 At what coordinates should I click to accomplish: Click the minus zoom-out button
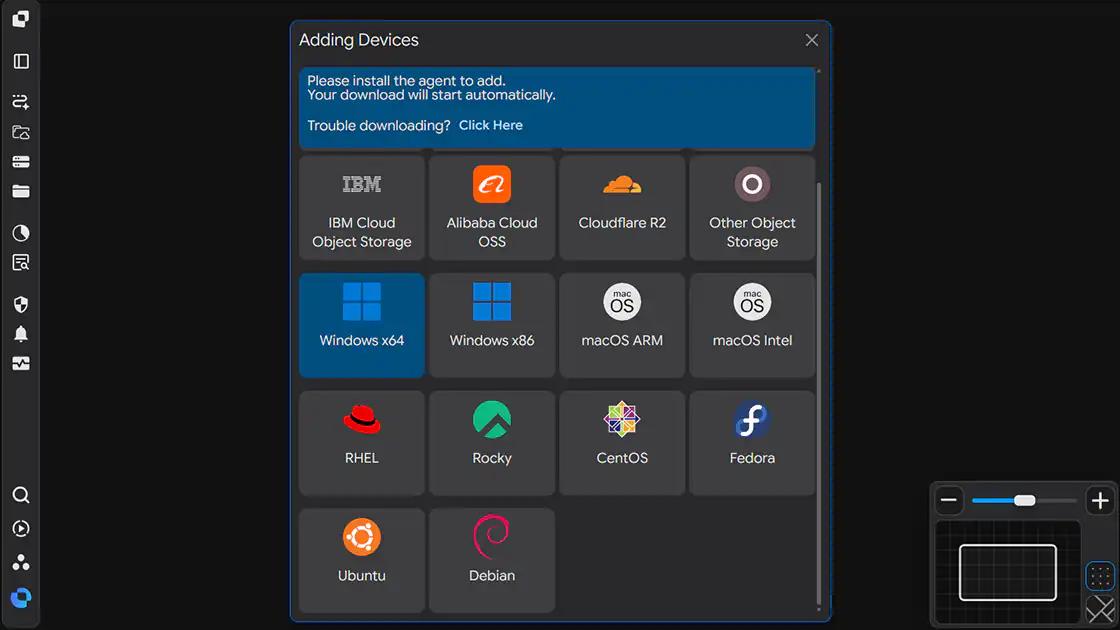click(x=949, y=500)
